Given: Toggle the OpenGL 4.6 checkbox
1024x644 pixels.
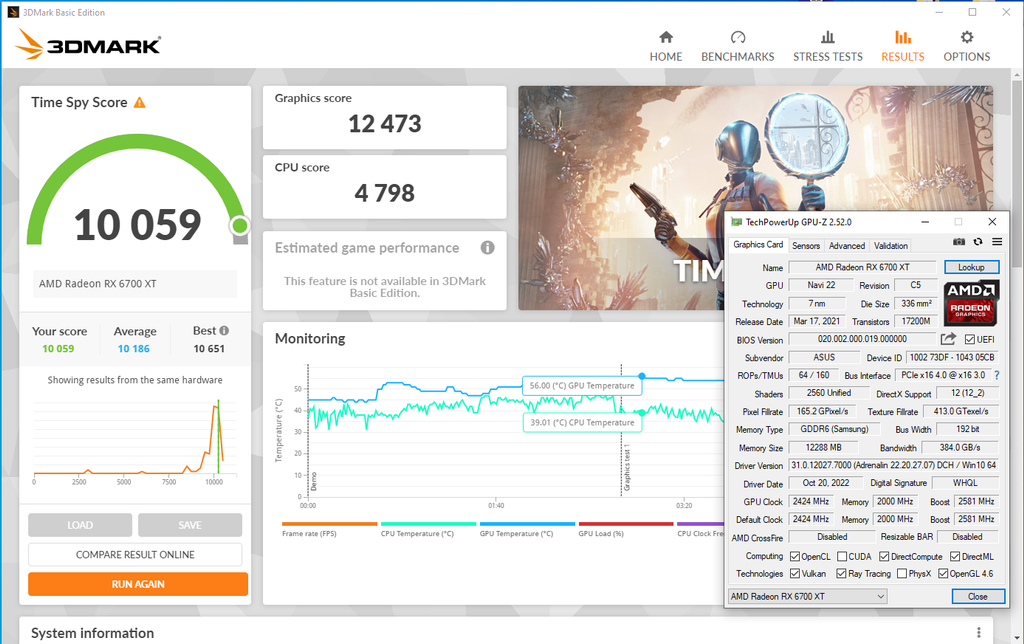Looking at the screenshot, I should point(943,573).
